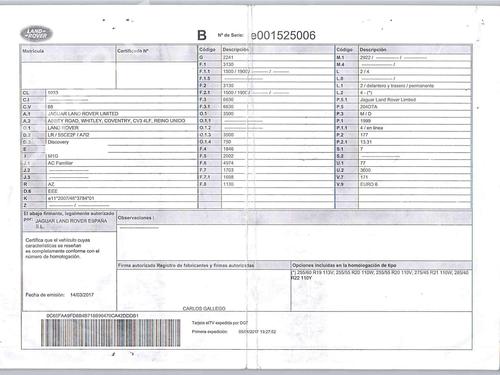
Task: Click the name 'CARLOS GALLEGO'
Action: (x=204, y=309)
